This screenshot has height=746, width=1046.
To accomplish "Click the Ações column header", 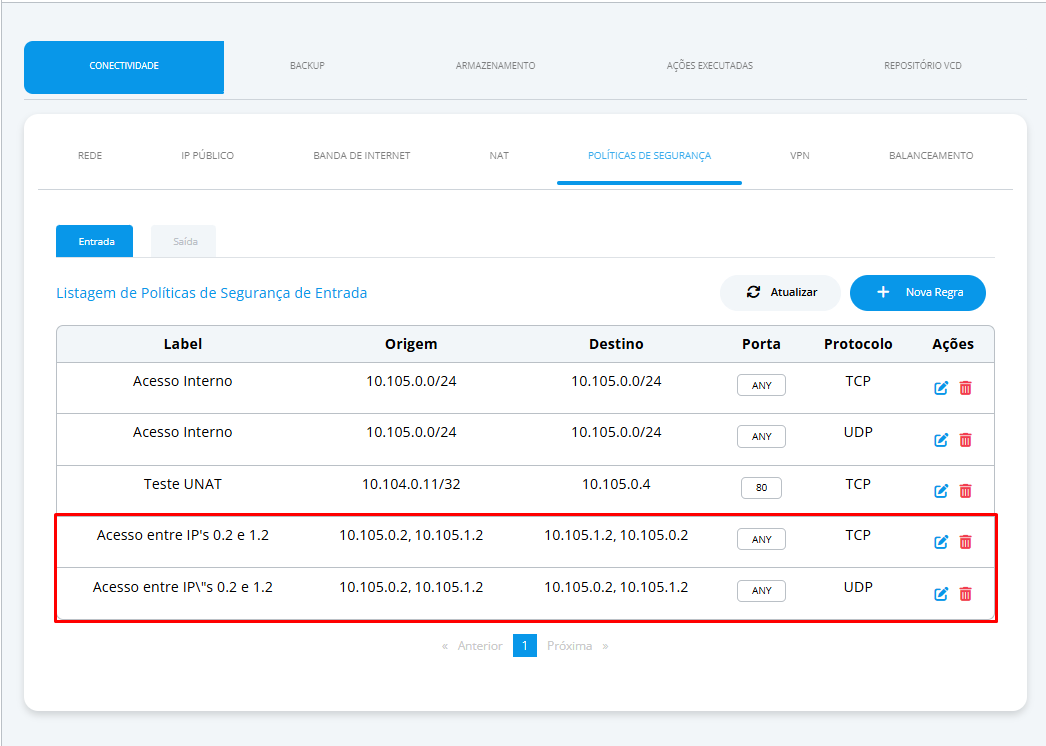I will [953, 344].
